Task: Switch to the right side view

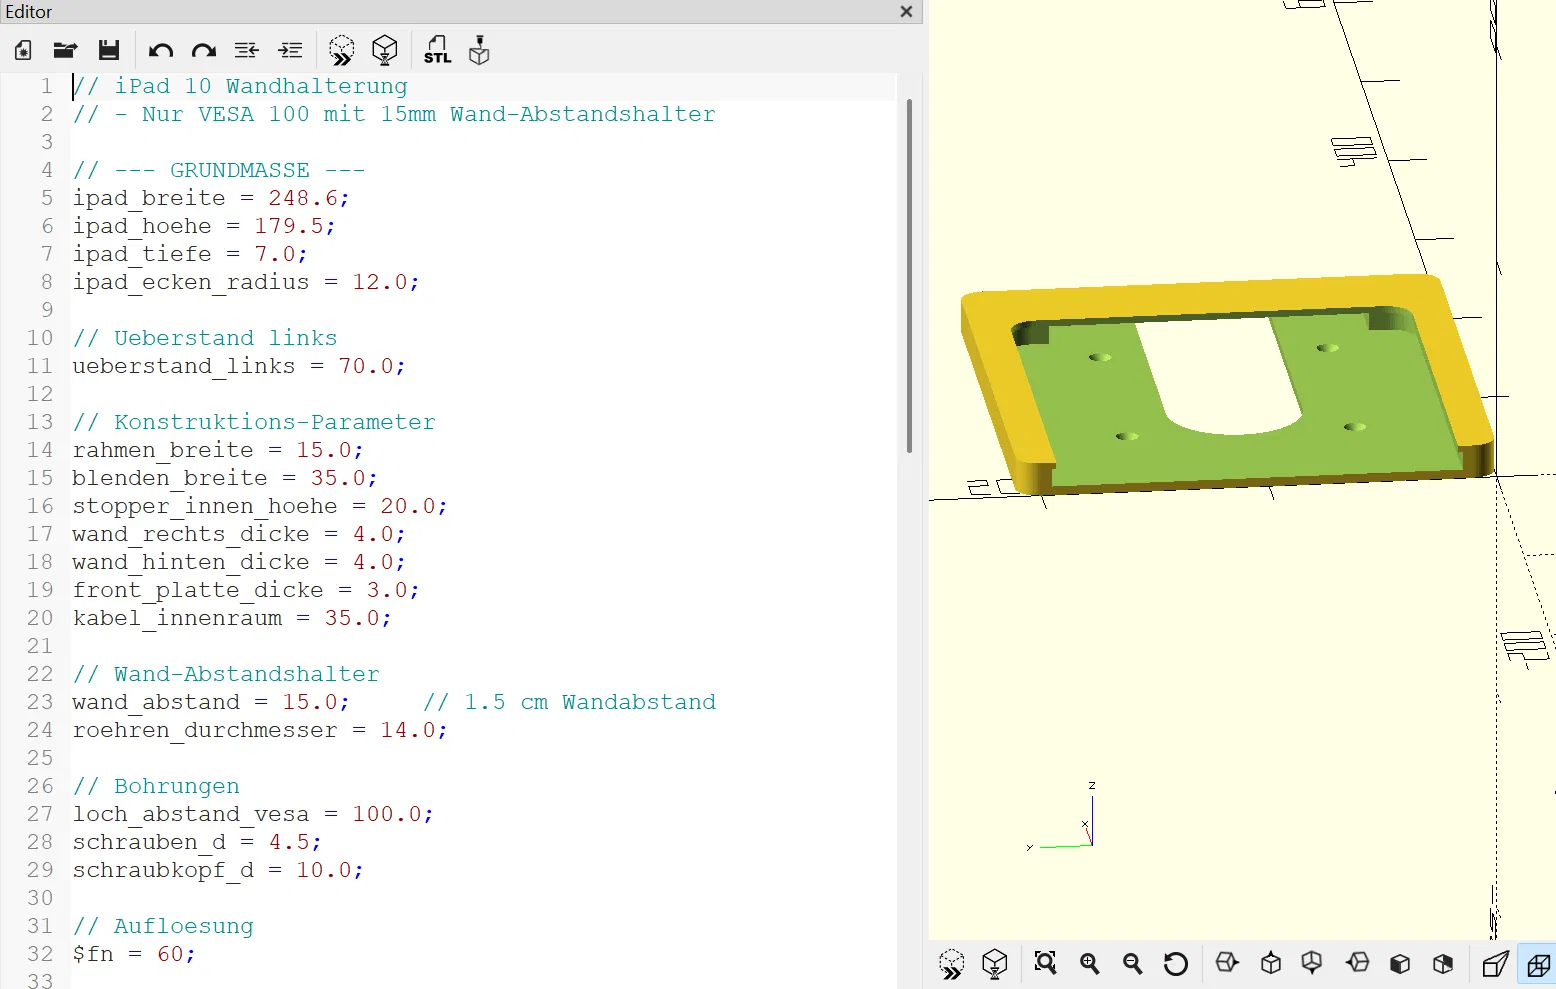Action: [x=1227, y=963]
